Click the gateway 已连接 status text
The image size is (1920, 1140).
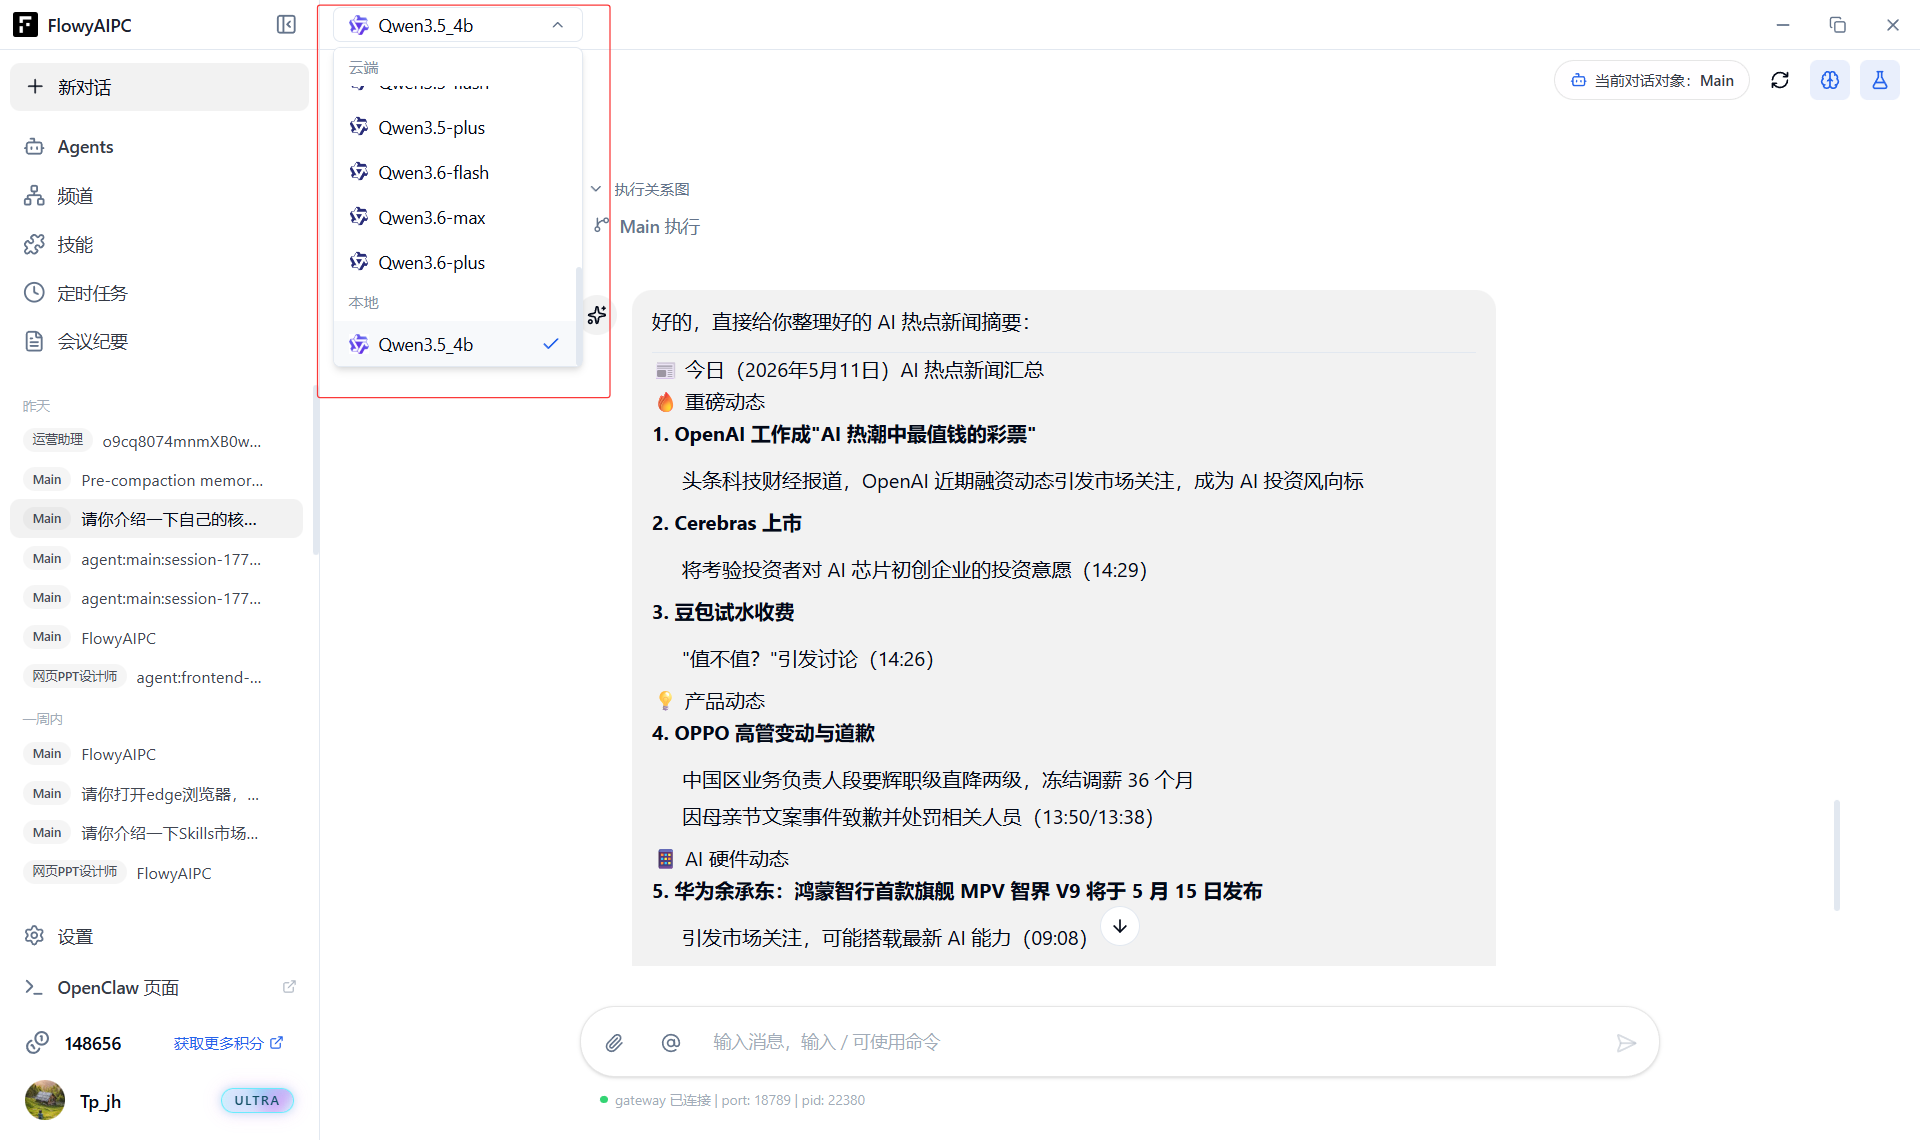tap(662, 1100)
